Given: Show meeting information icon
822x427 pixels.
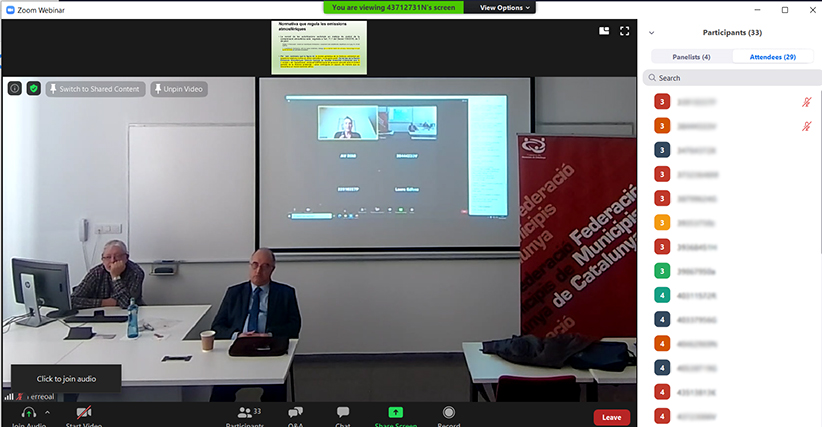Looking at the screenshot, I should (x=15, y=89).
